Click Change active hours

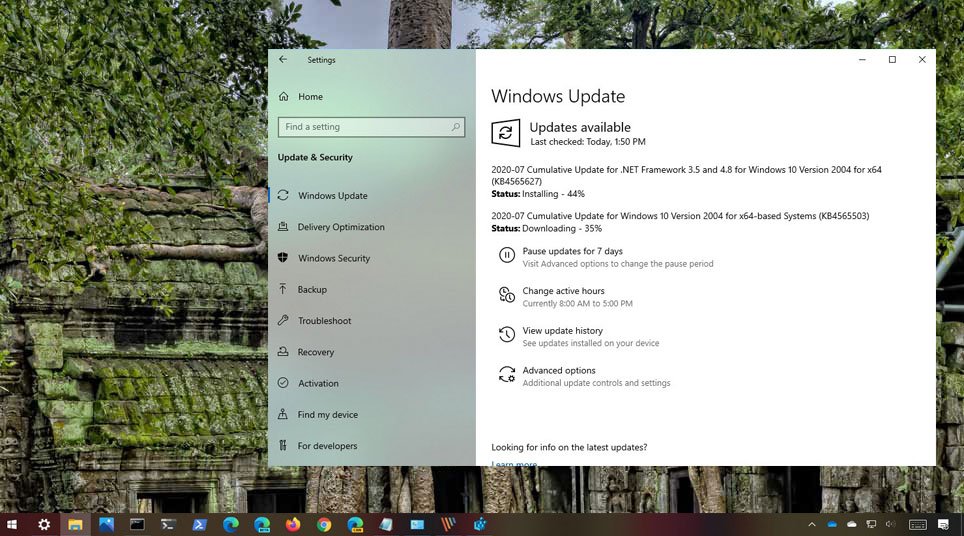(563, 291)
